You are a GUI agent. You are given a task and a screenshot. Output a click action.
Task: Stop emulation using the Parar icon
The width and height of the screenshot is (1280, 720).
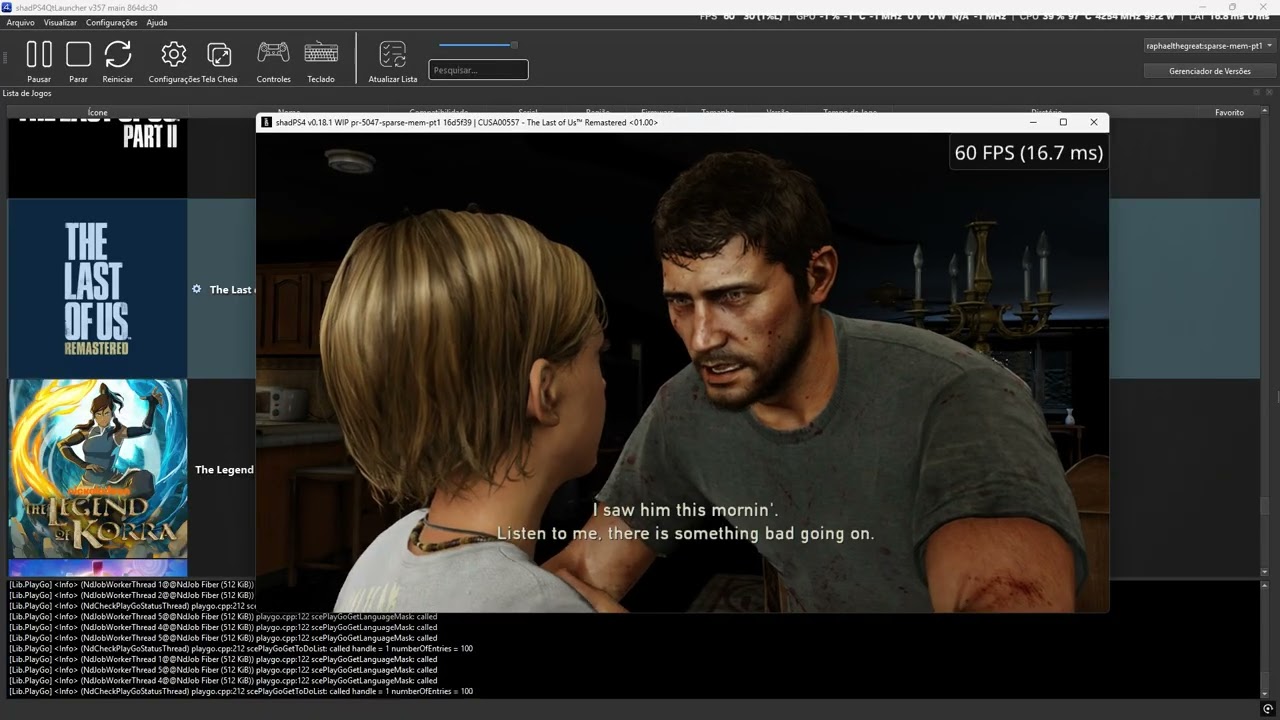pos(78,55)
